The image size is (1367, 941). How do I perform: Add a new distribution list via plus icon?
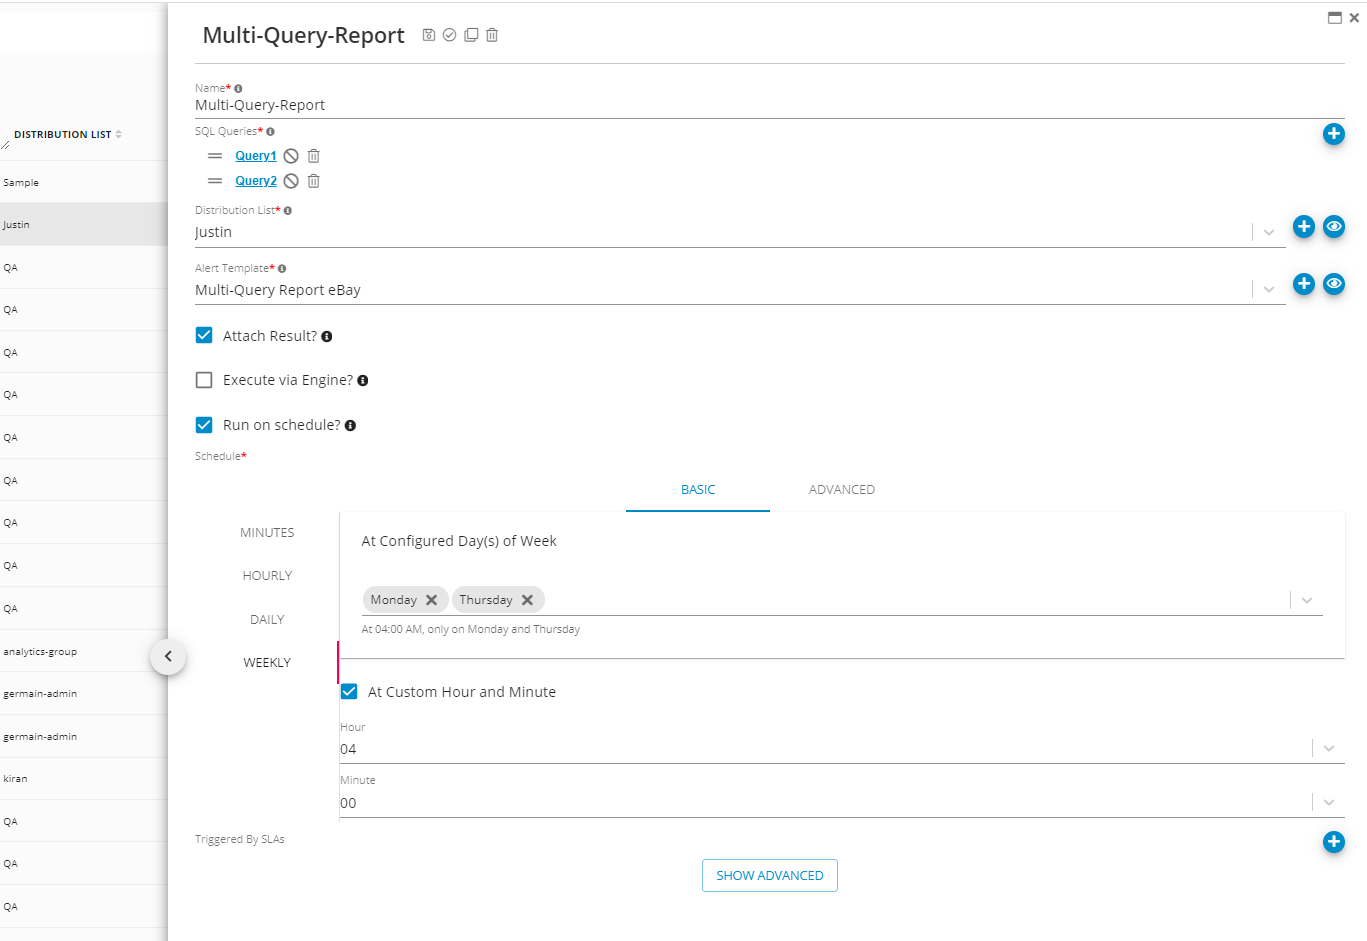[1303, 227]
